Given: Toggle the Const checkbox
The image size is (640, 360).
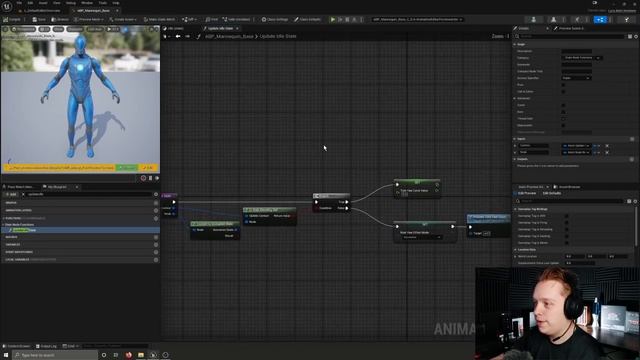Looking at the screenshot, I should coord(563,105).
